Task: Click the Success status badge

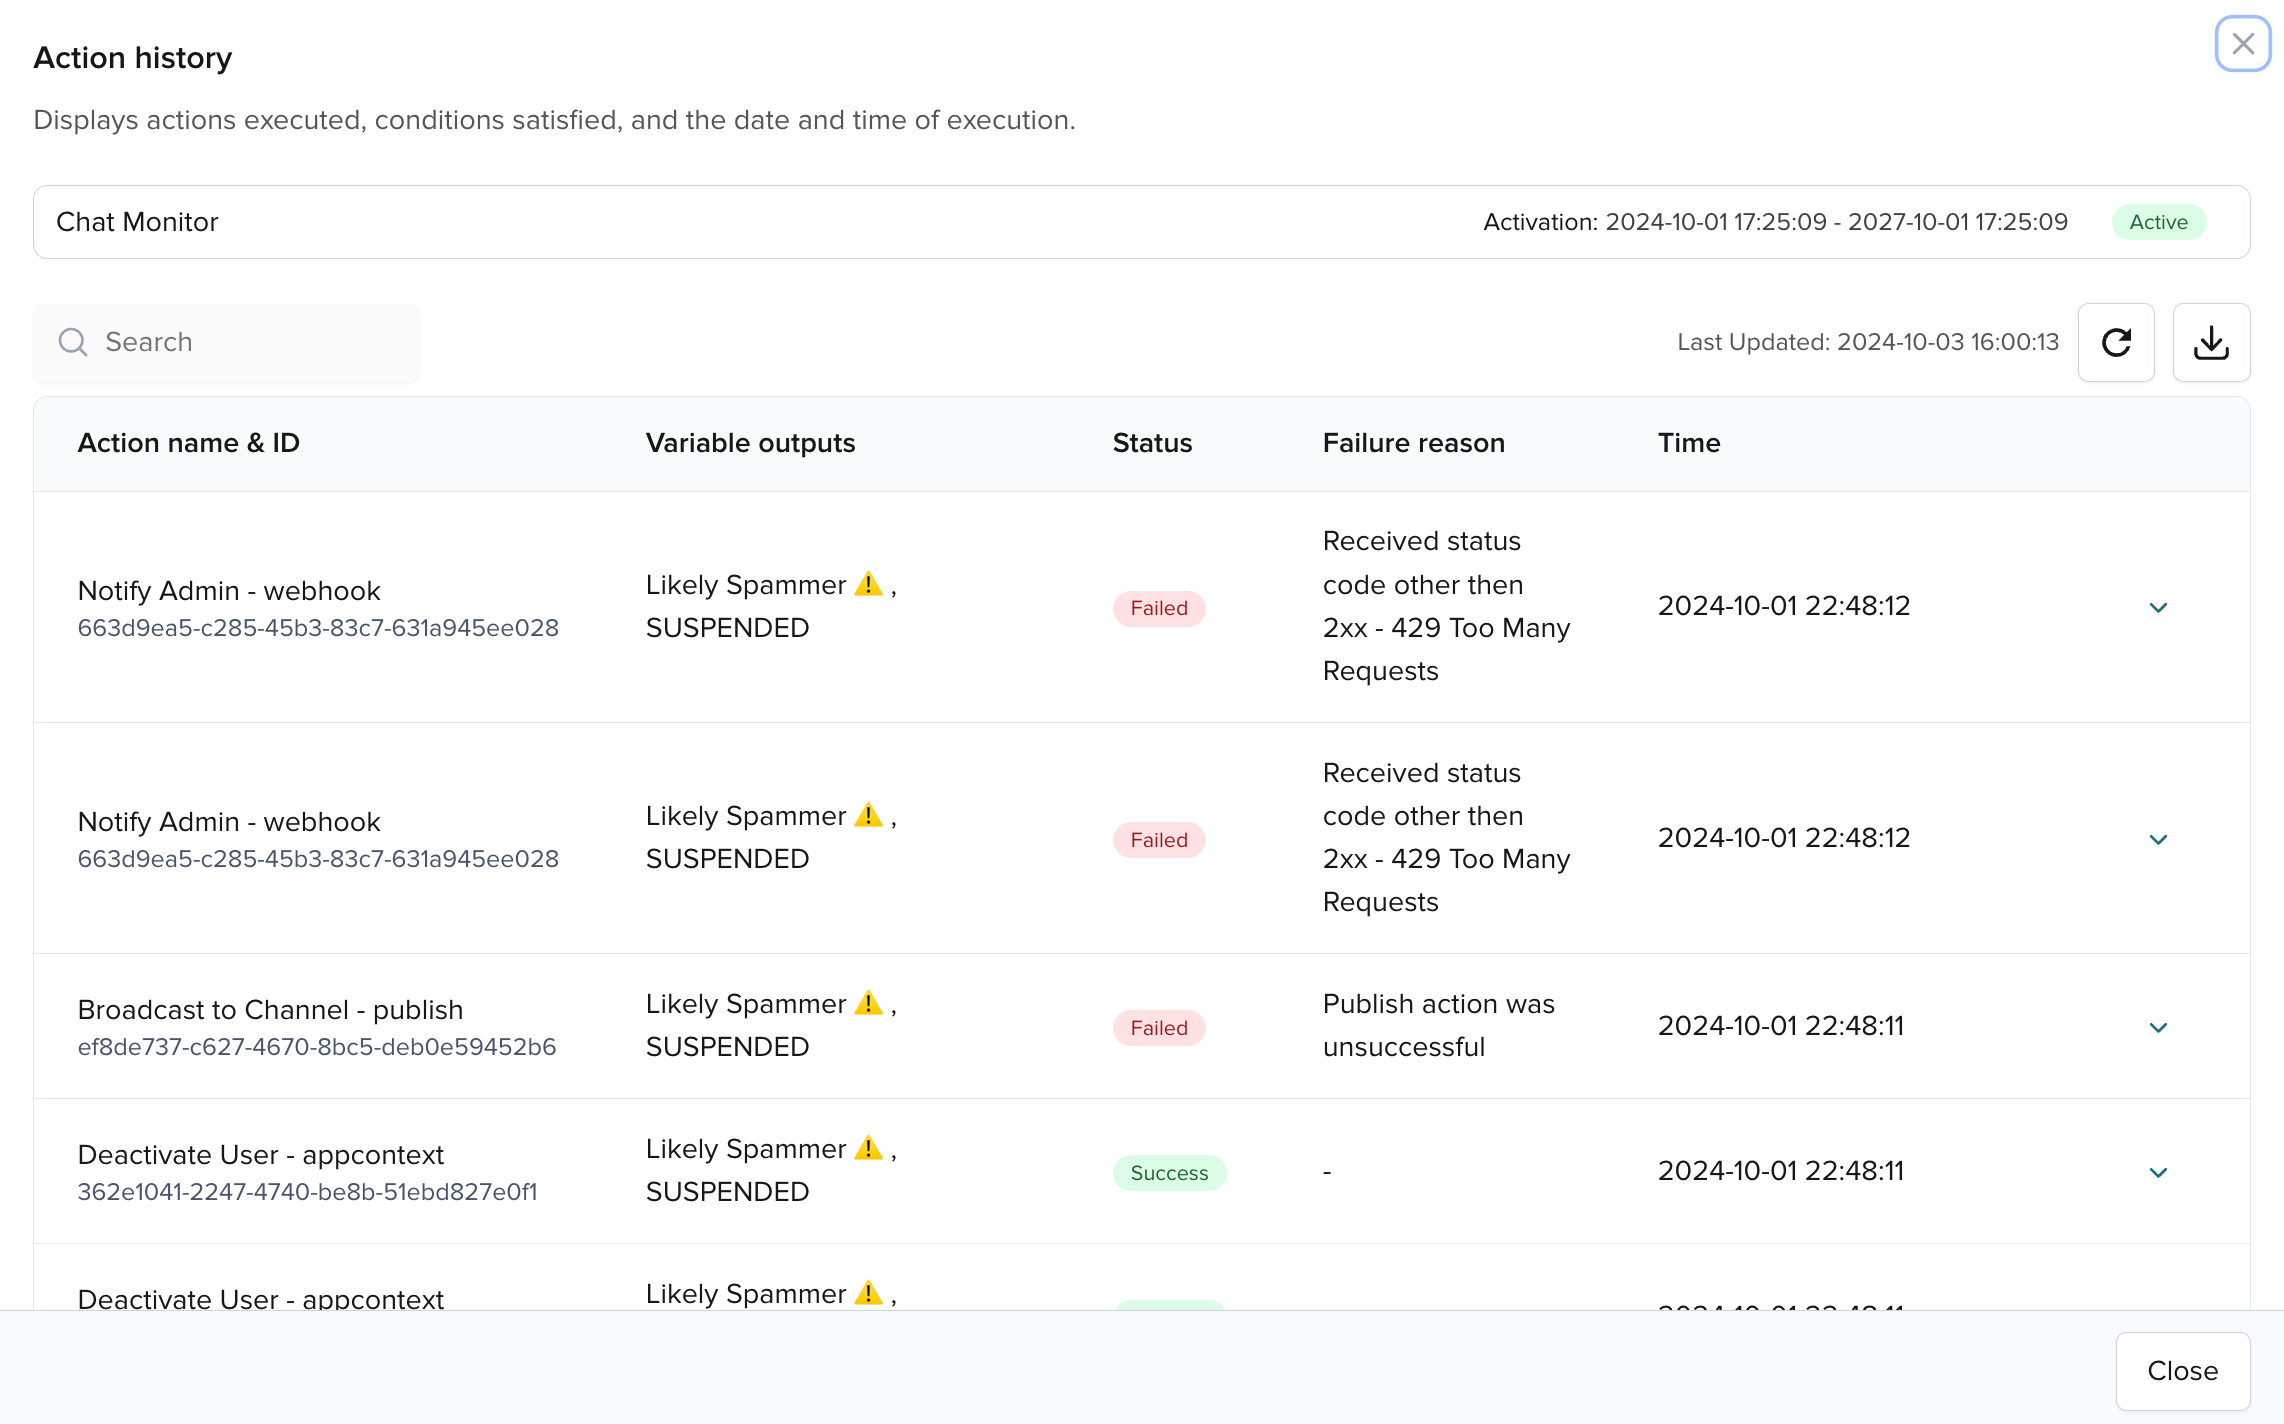Action: click(1168, 1173)
